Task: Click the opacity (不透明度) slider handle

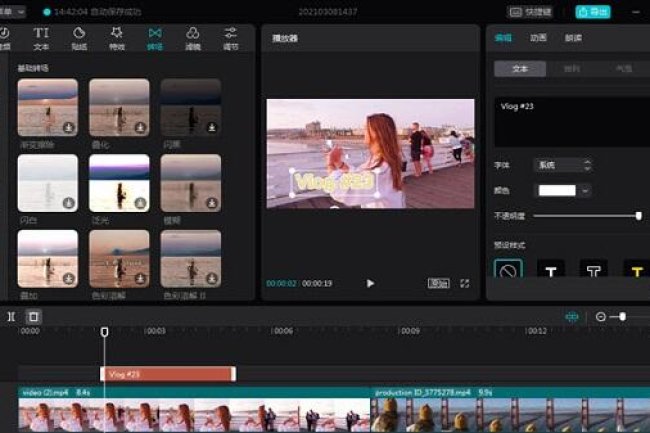Action: tap(638, 215)
